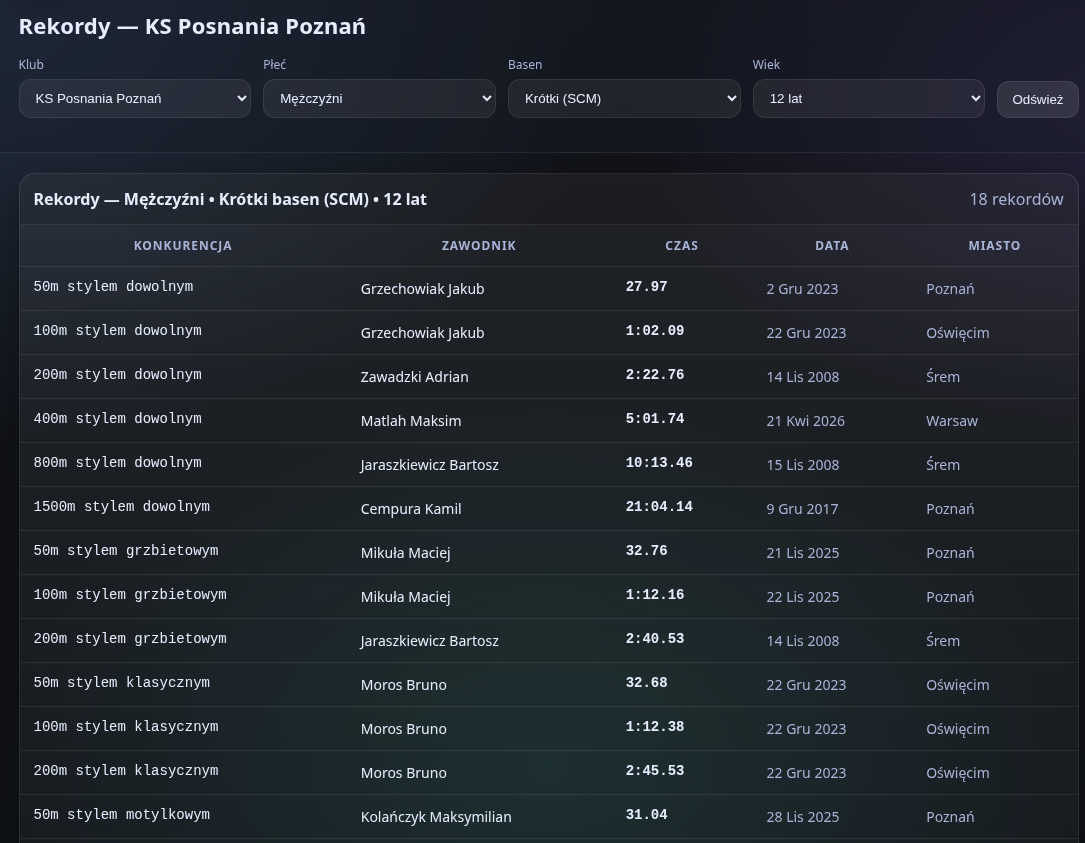Select the time 32.76 for 50m grzbietowym
The width and height of the screenshot is (1085, 843).
coord(646,551)
